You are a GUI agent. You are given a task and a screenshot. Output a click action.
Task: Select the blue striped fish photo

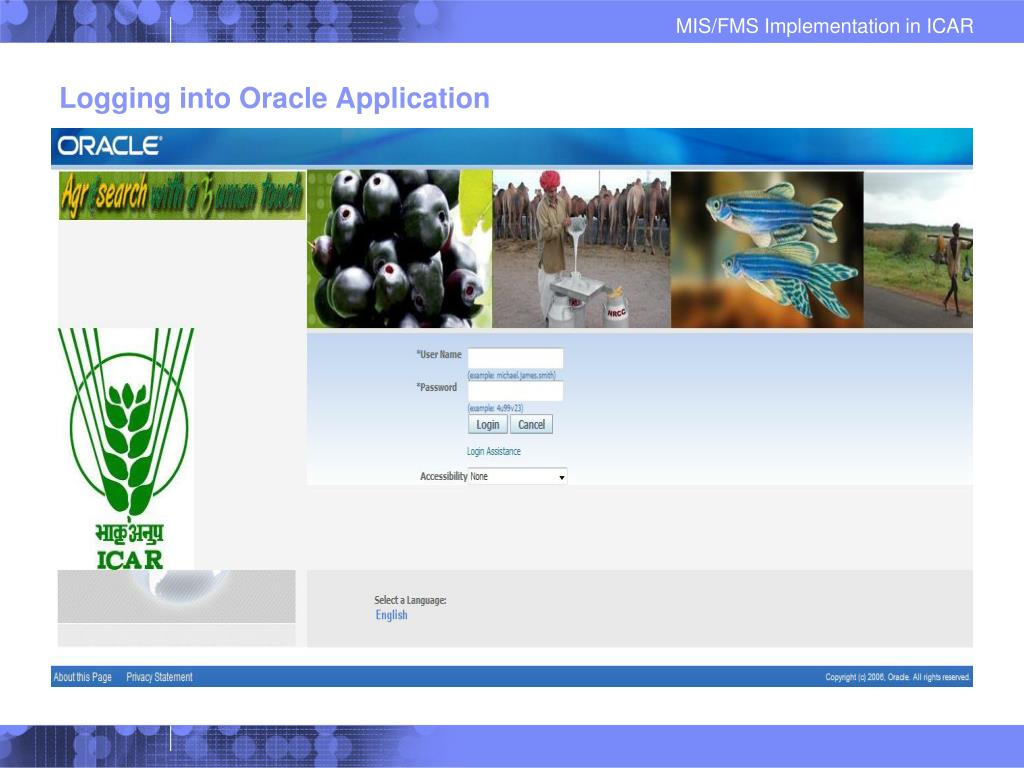[766, 249]
